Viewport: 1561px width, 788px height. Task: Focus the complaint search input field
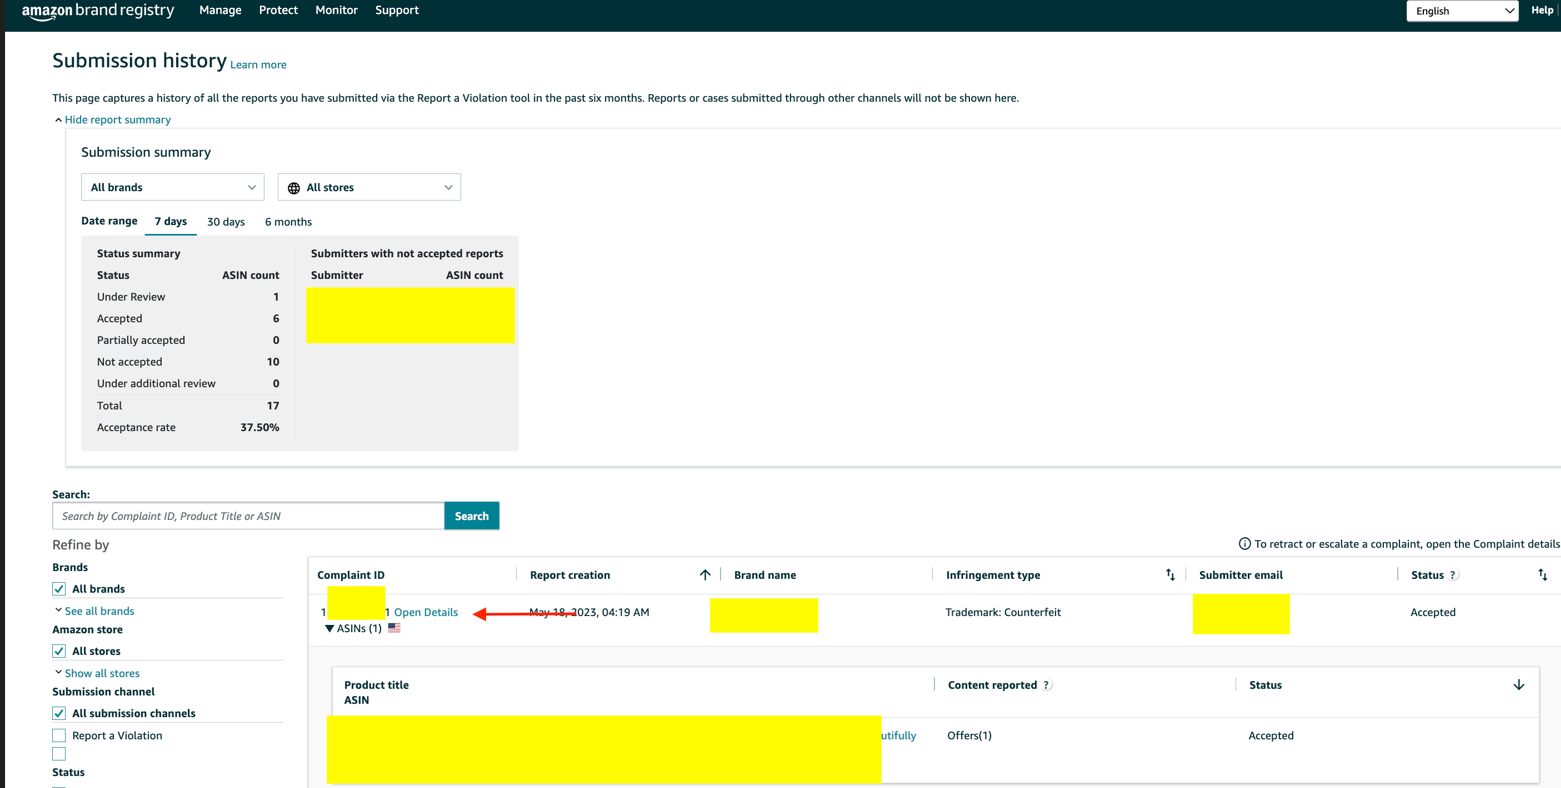(x=248, y=516)
